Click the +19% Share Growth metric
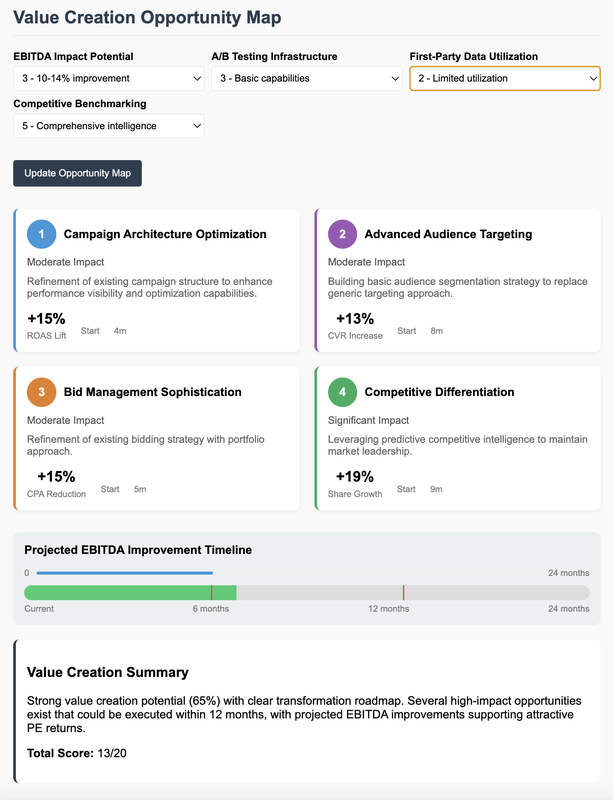The image size is (613, 800). tap(355, 477)
